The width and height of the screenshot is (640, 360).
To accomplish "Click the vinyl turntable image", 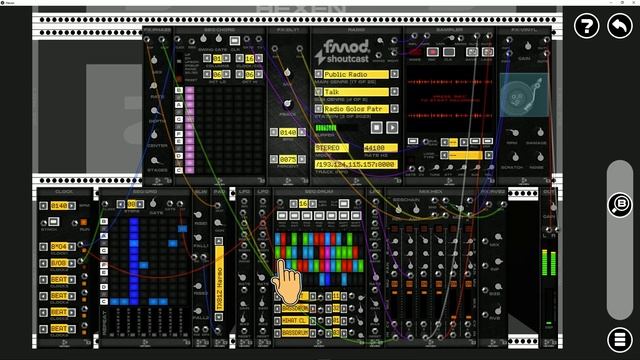I will 524,95.
